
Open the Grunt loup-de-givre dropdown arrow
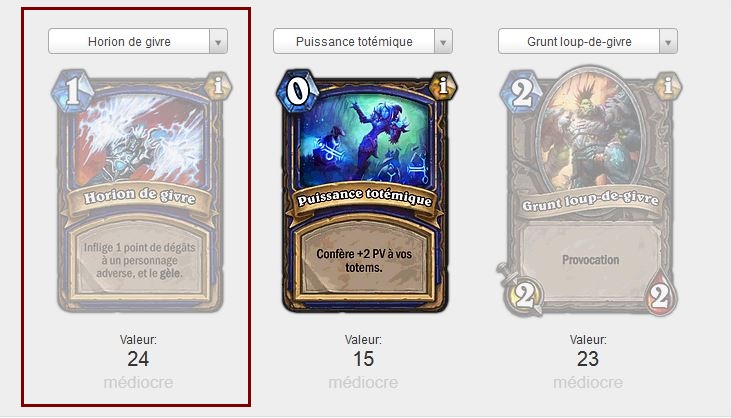pos(668,42)
